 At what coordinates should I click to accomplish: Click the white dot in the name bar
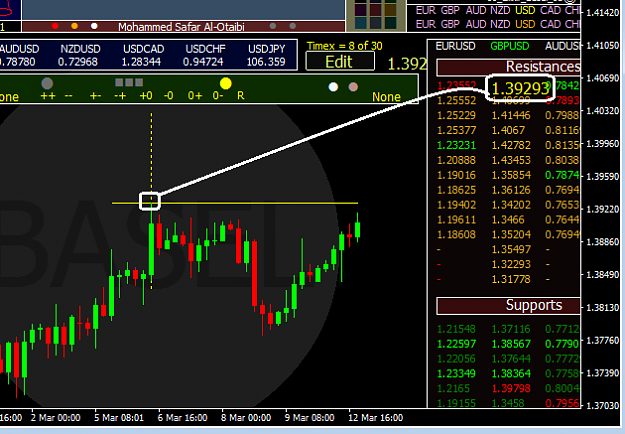pyautogui.click(x=94, y=26)
